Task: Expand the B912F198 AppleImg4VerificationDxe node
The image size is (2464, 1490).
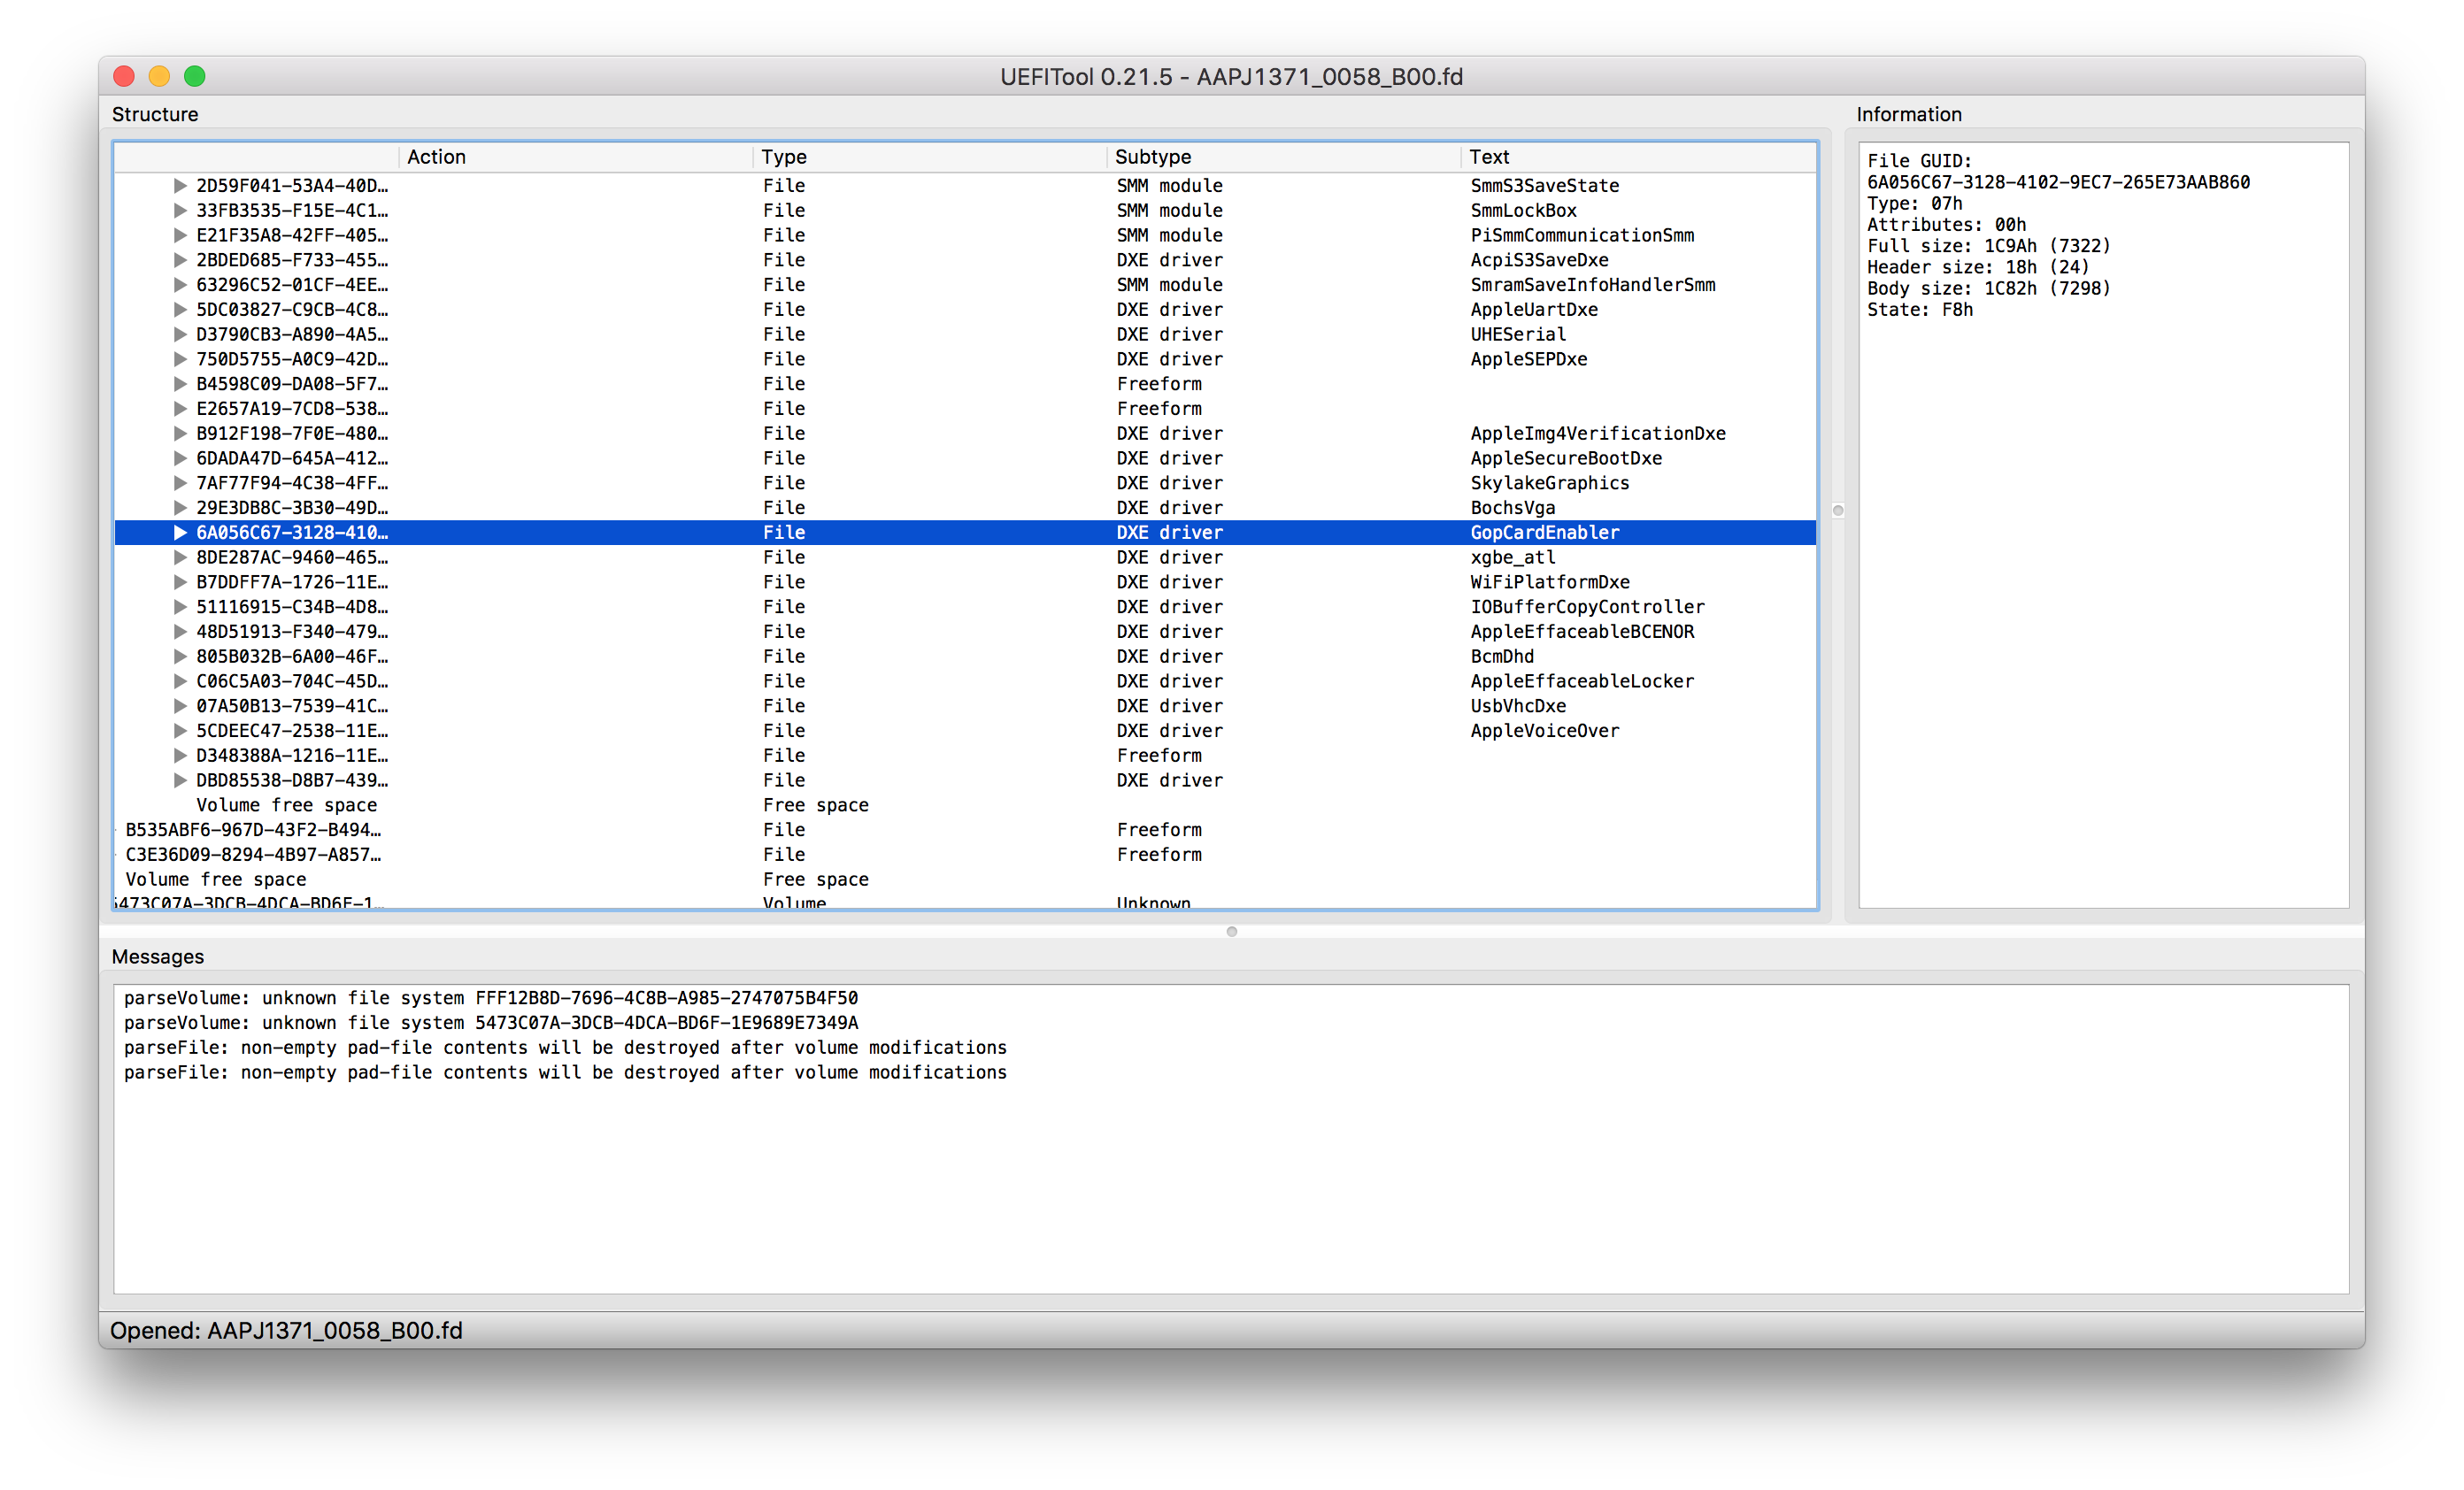Action: [180, 434]
